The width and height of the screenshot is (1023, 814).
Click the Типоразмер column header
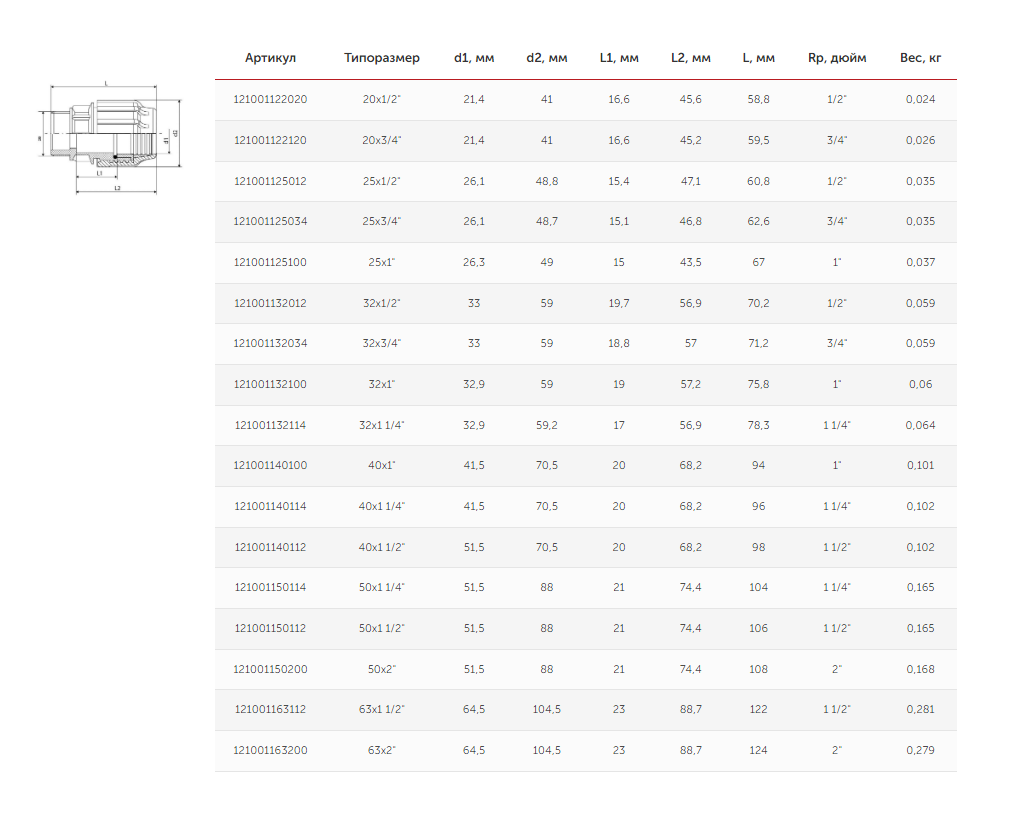point(382,58)
